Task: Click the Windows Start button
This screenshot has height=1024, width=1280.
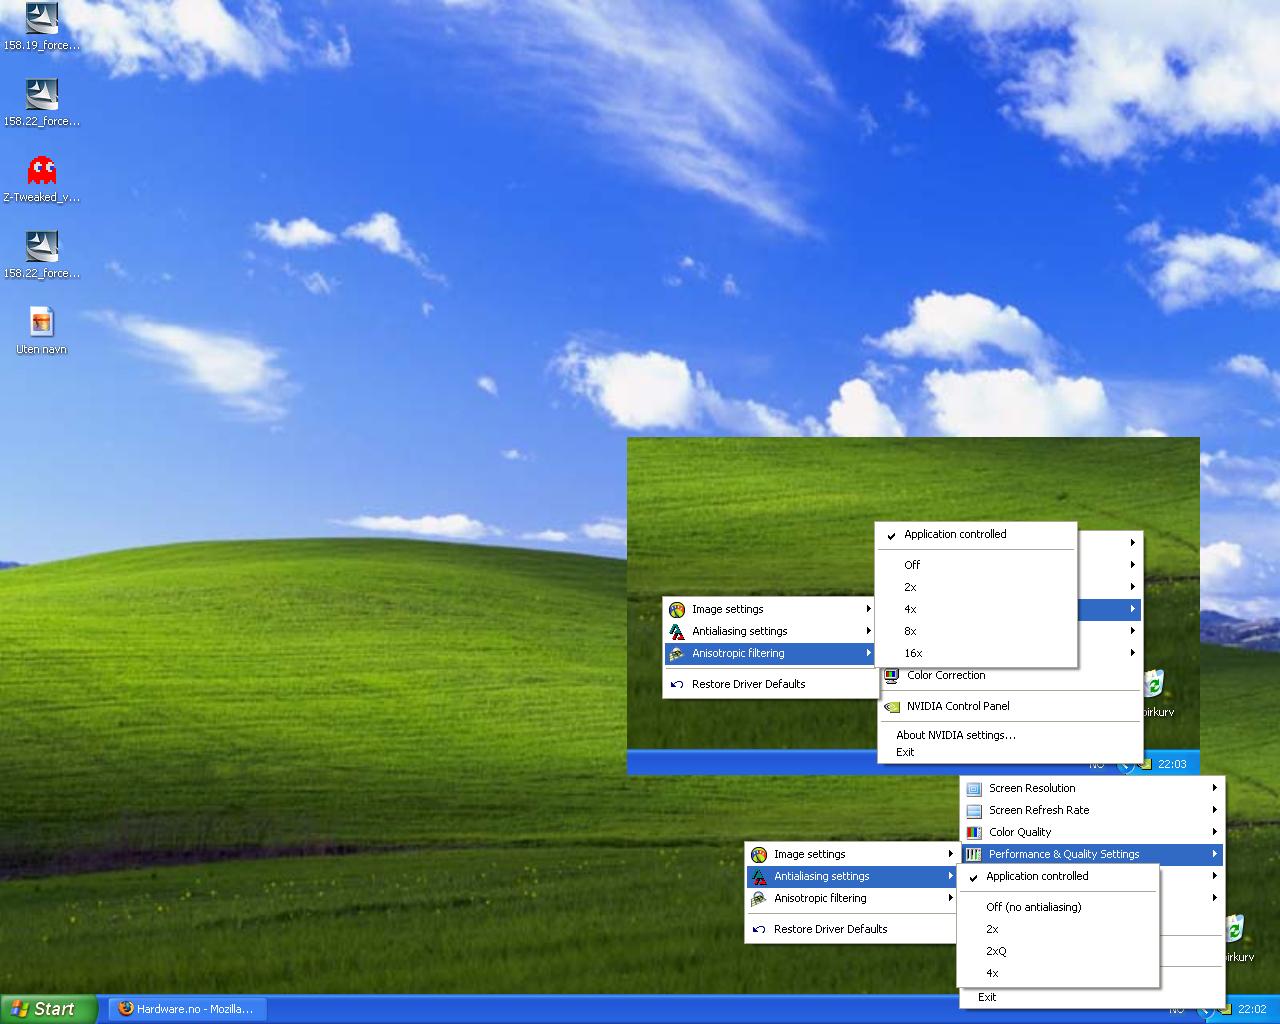Action: [49, 1009]
